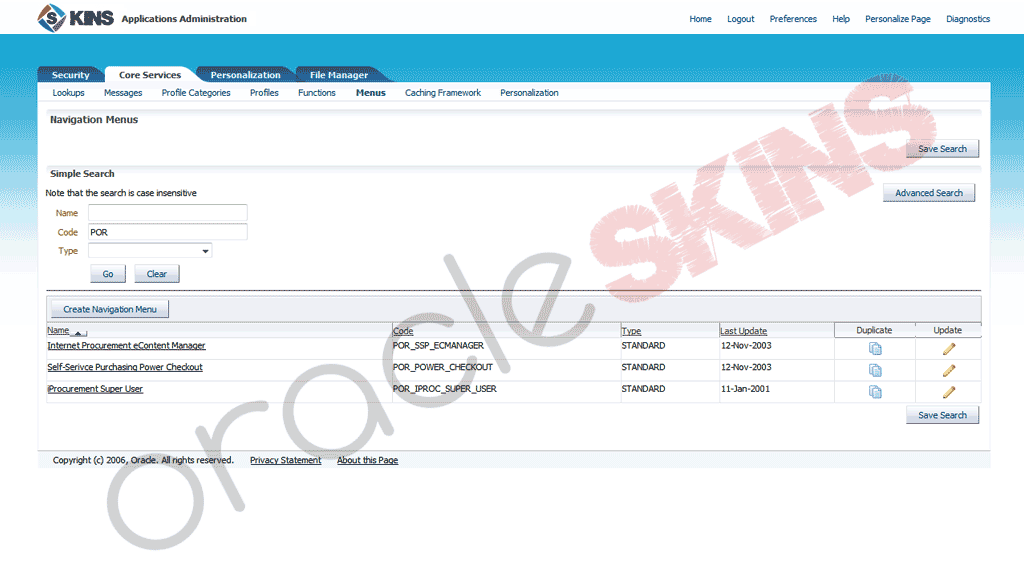The width and height of the screenshot is (1024, 580).
Task: Open the Lookups subtab
Action: pyautogui.click(x=69, y=93)
